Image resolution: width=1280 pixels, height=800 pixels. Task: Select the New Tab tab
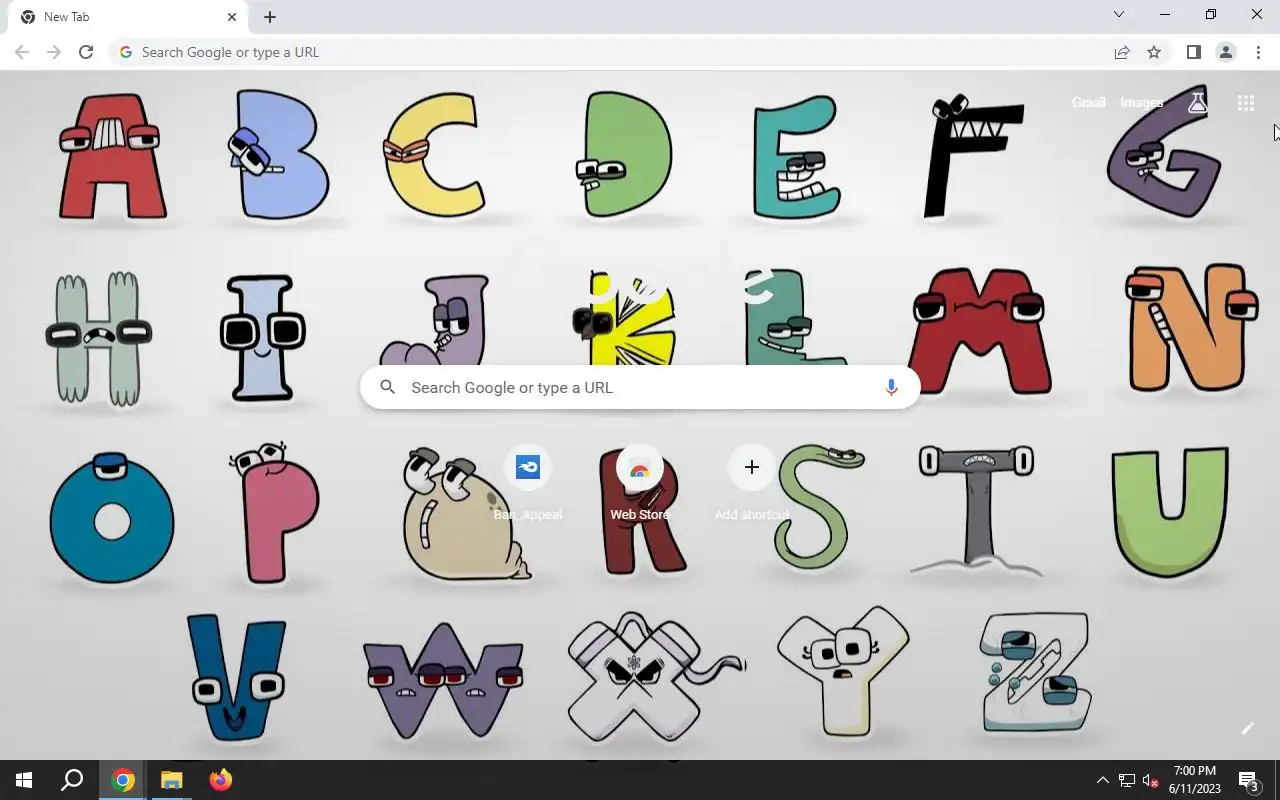[128, 17]
